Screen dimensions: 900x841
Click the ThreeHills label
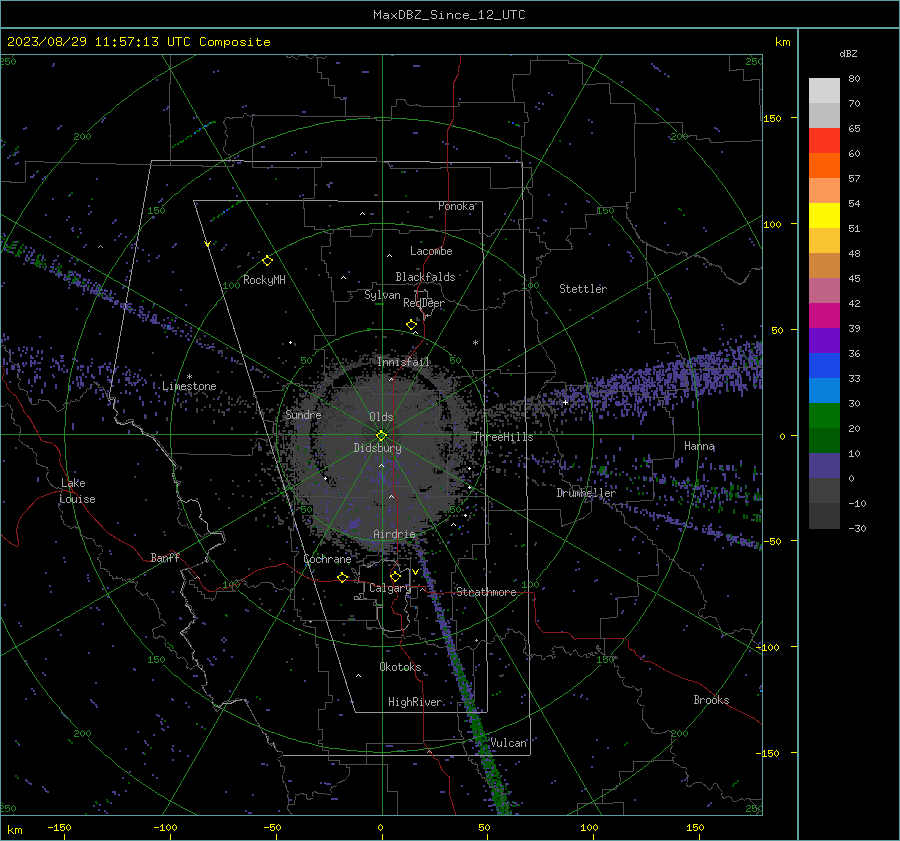[503, 437]
